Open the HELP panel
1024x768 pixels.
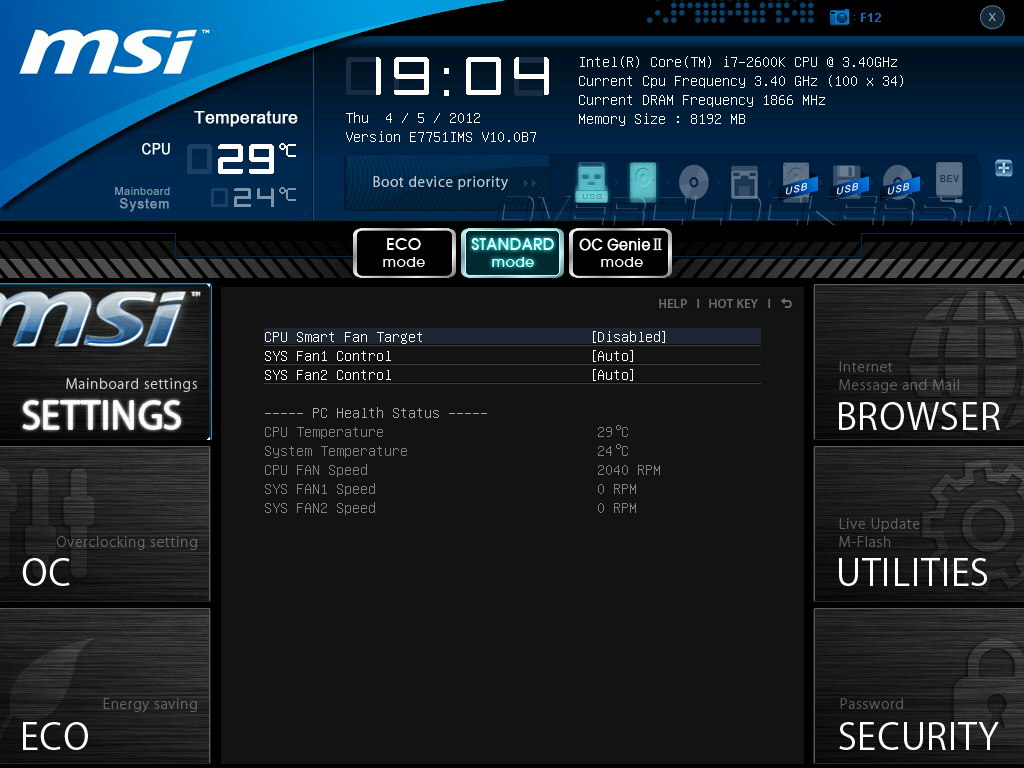[x=672, y=304]
